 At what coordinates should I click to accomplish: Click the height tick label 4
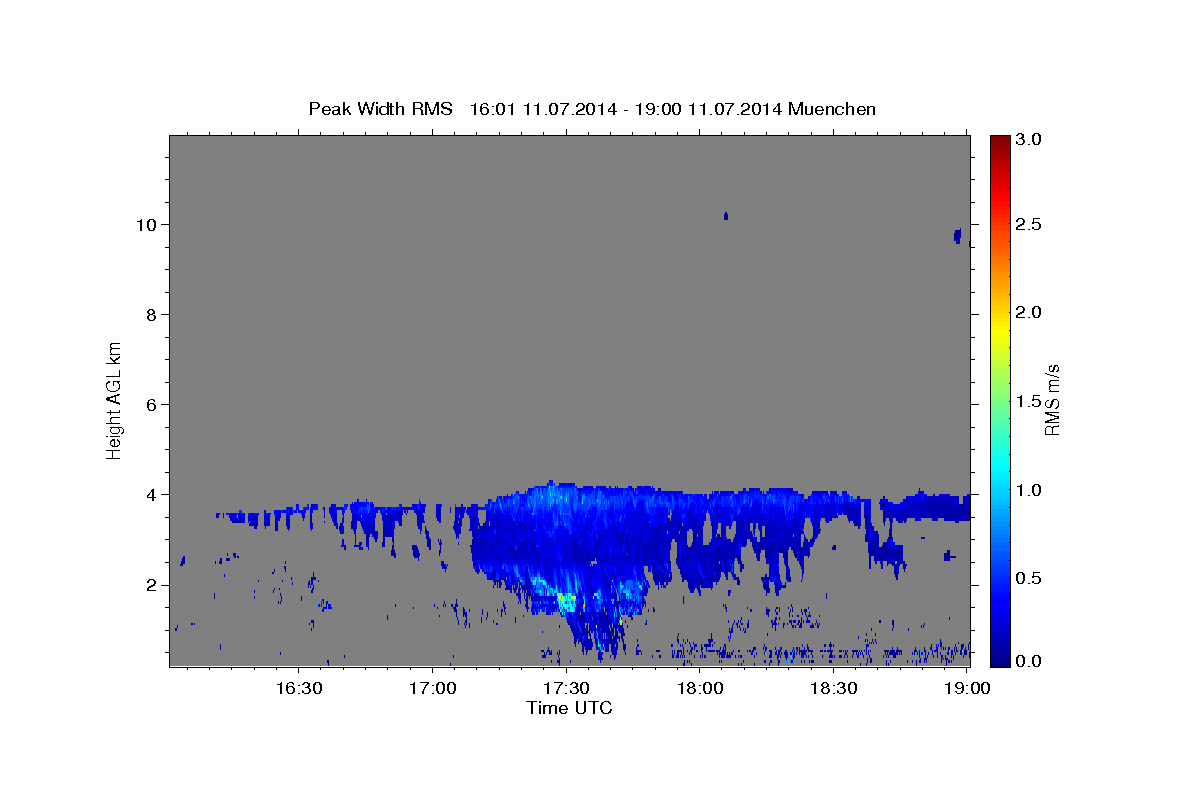(150, 495)
